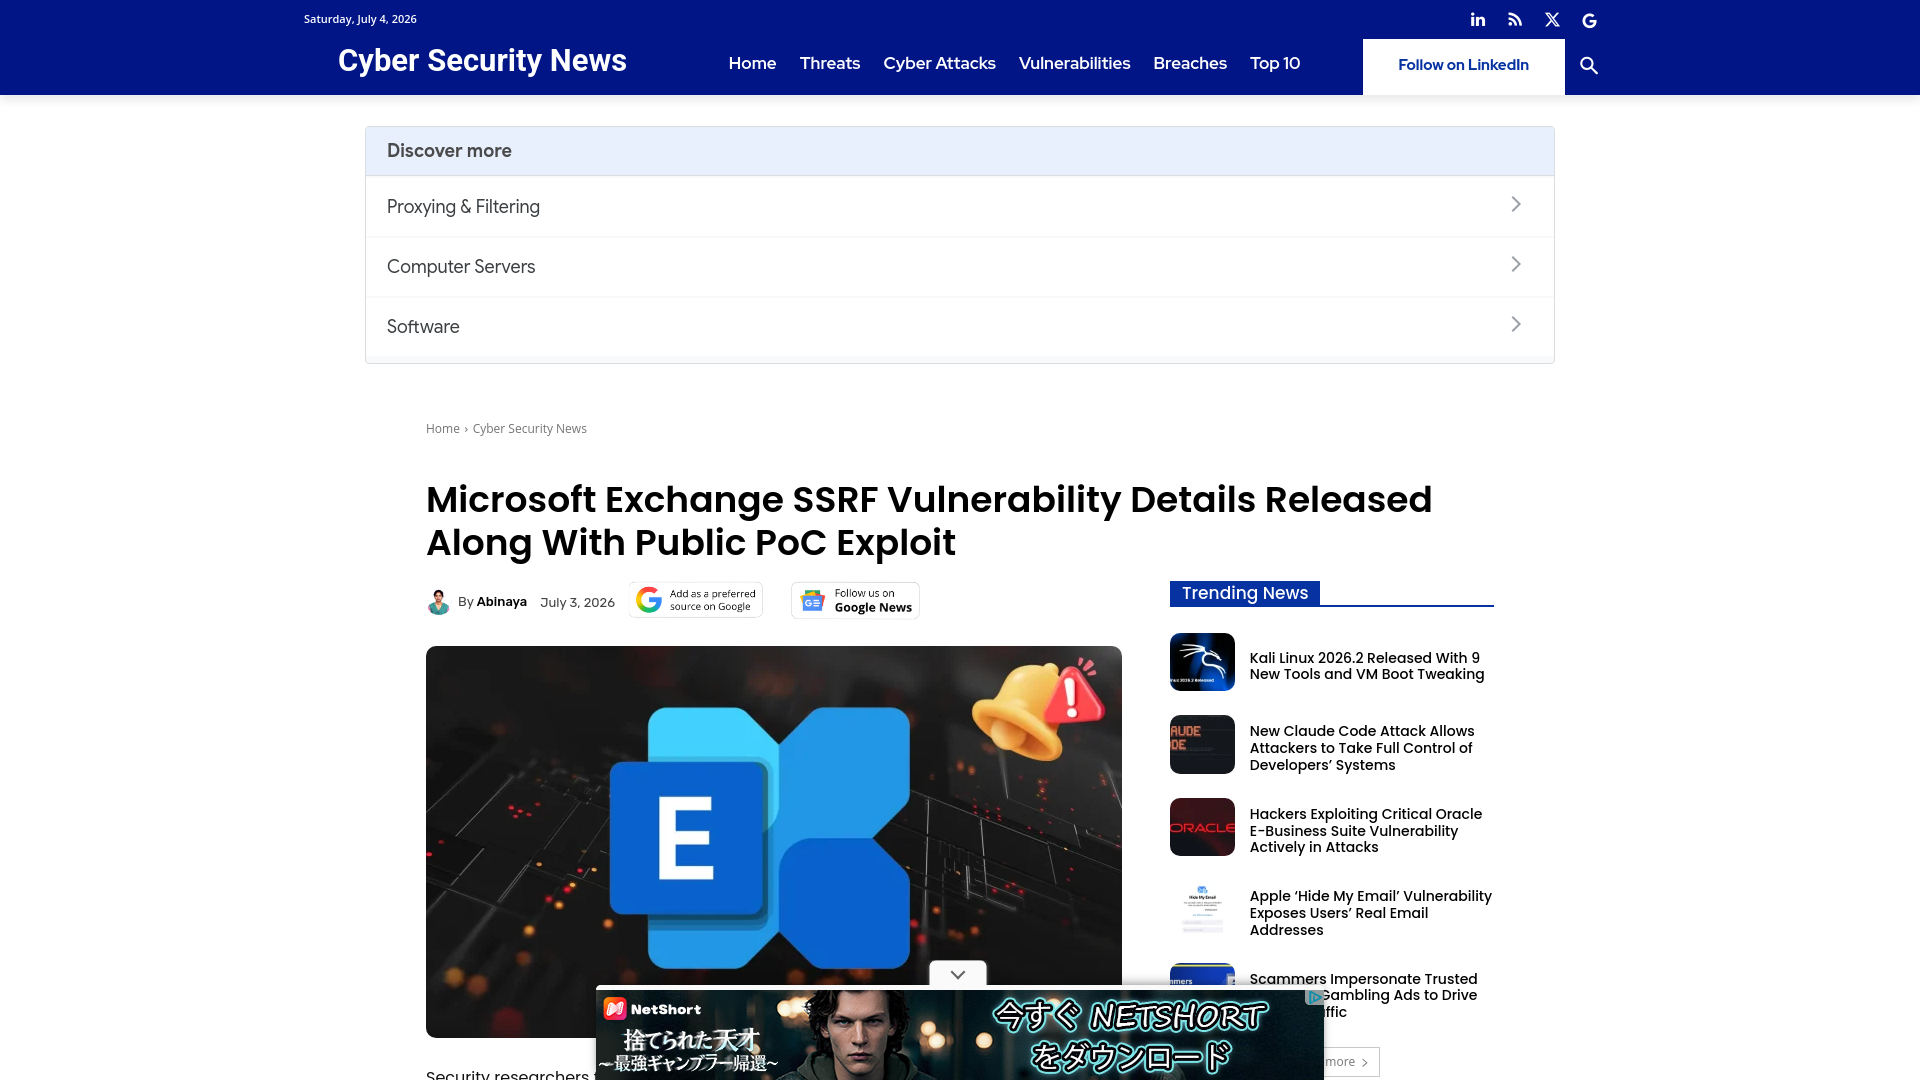Click the Abinaya author avatar

point(438,602)
